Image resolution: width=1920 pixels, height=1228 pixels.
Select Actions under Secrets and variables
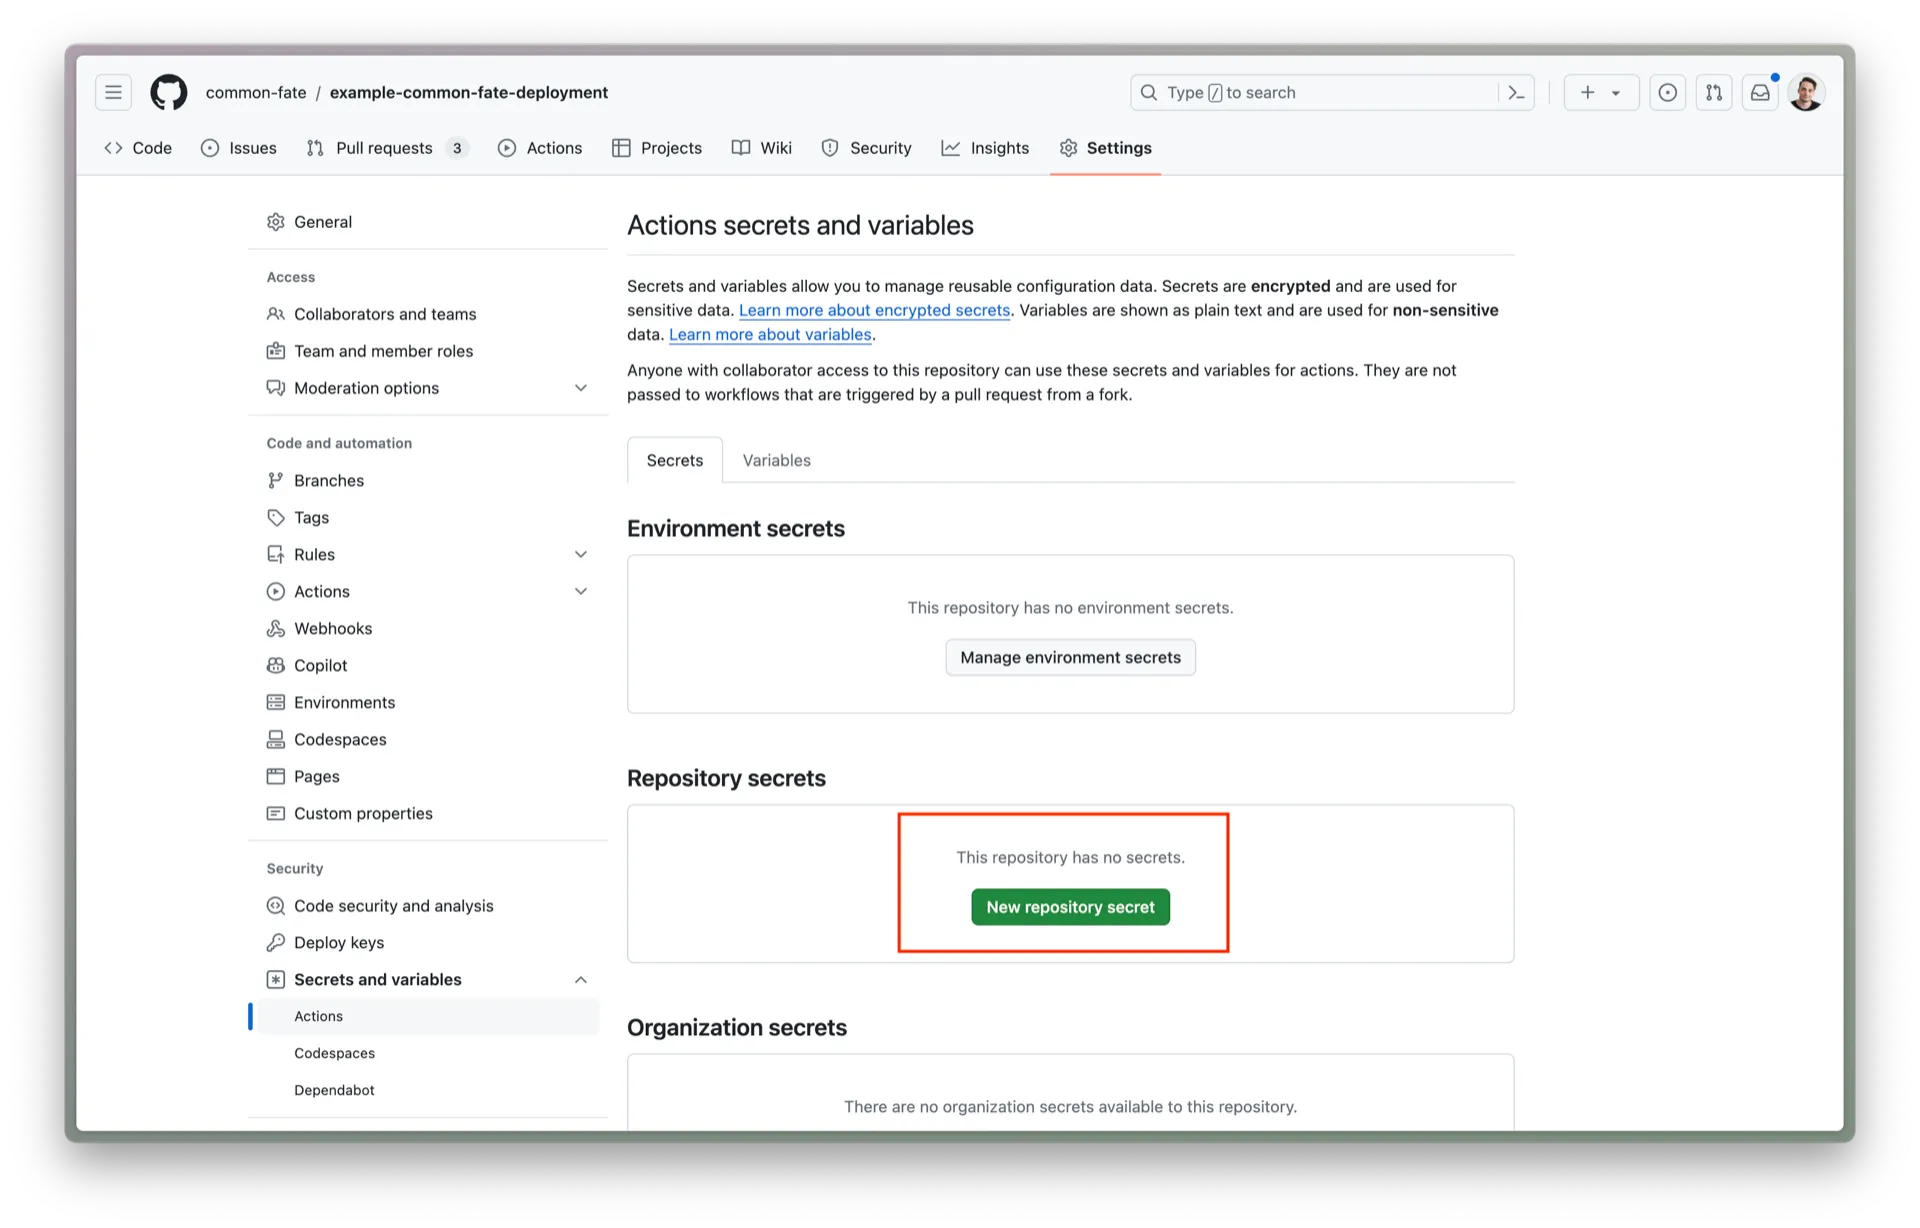[319, 1015]
